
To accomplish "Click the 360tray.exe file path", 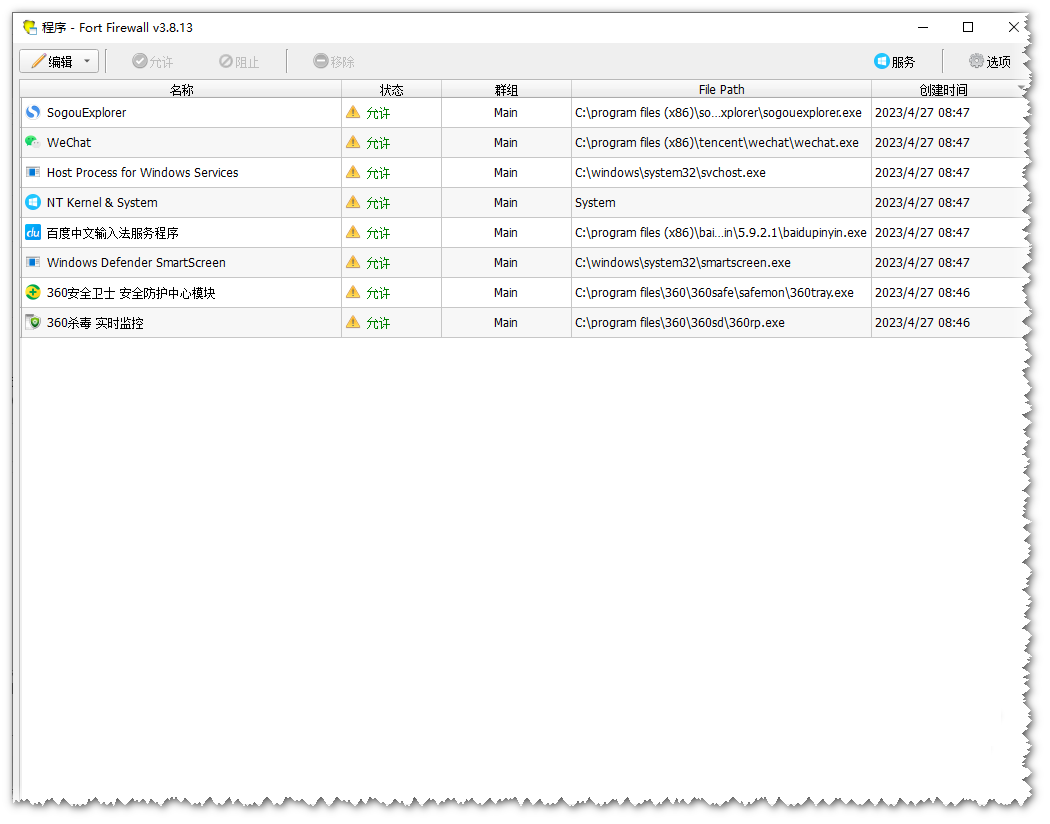I will click(714, 293).
